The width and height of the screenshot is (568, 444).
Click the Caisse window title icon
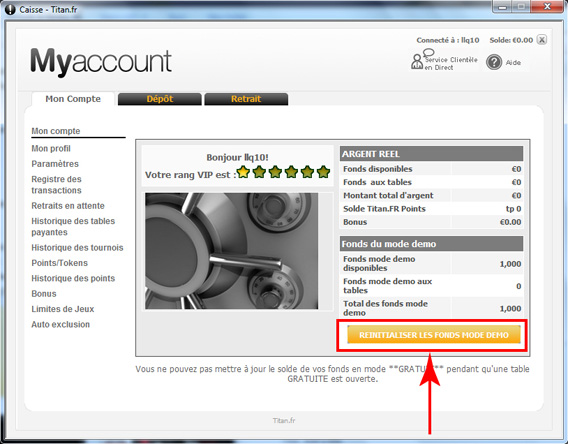pyautogui.click(x=10, y=9)
